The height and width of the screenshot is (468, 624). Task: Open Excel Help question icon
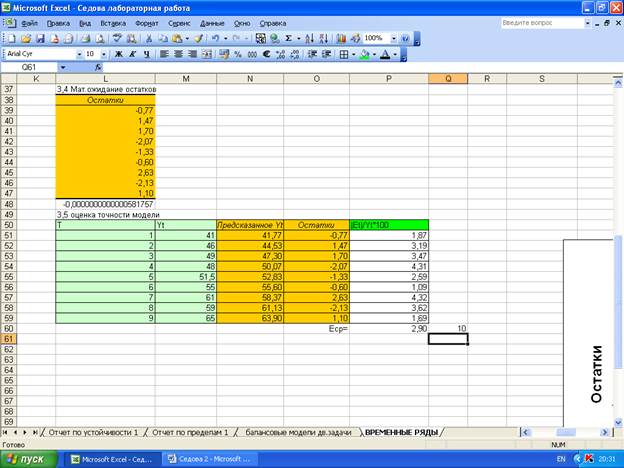(x=405, y=38)
